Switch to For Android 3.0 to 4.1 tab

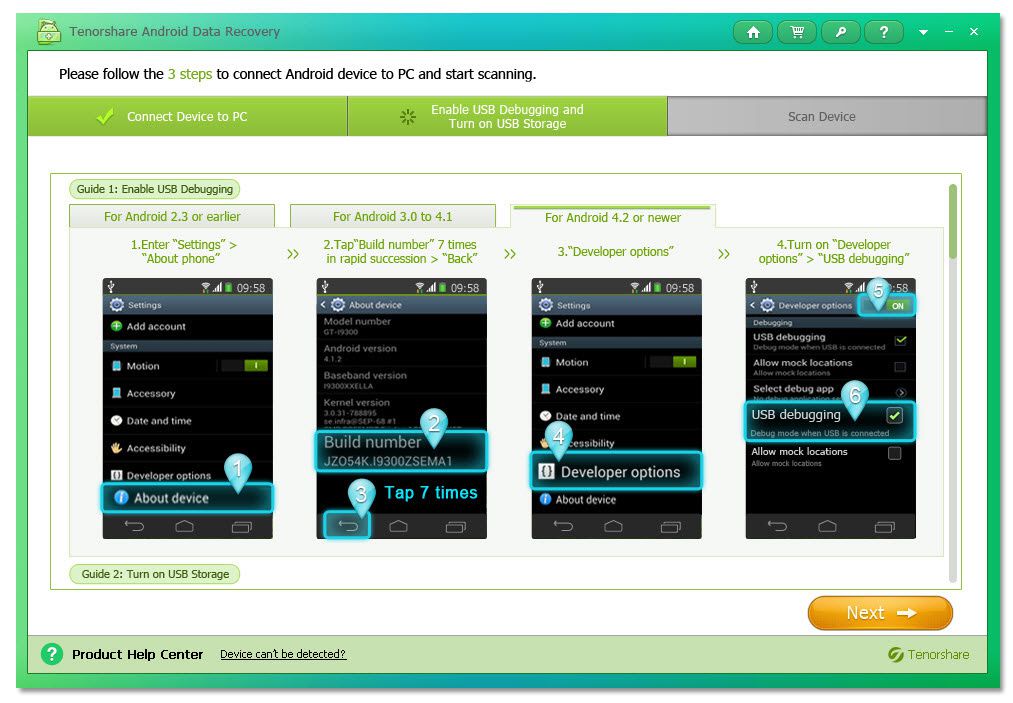coord(393,216)
